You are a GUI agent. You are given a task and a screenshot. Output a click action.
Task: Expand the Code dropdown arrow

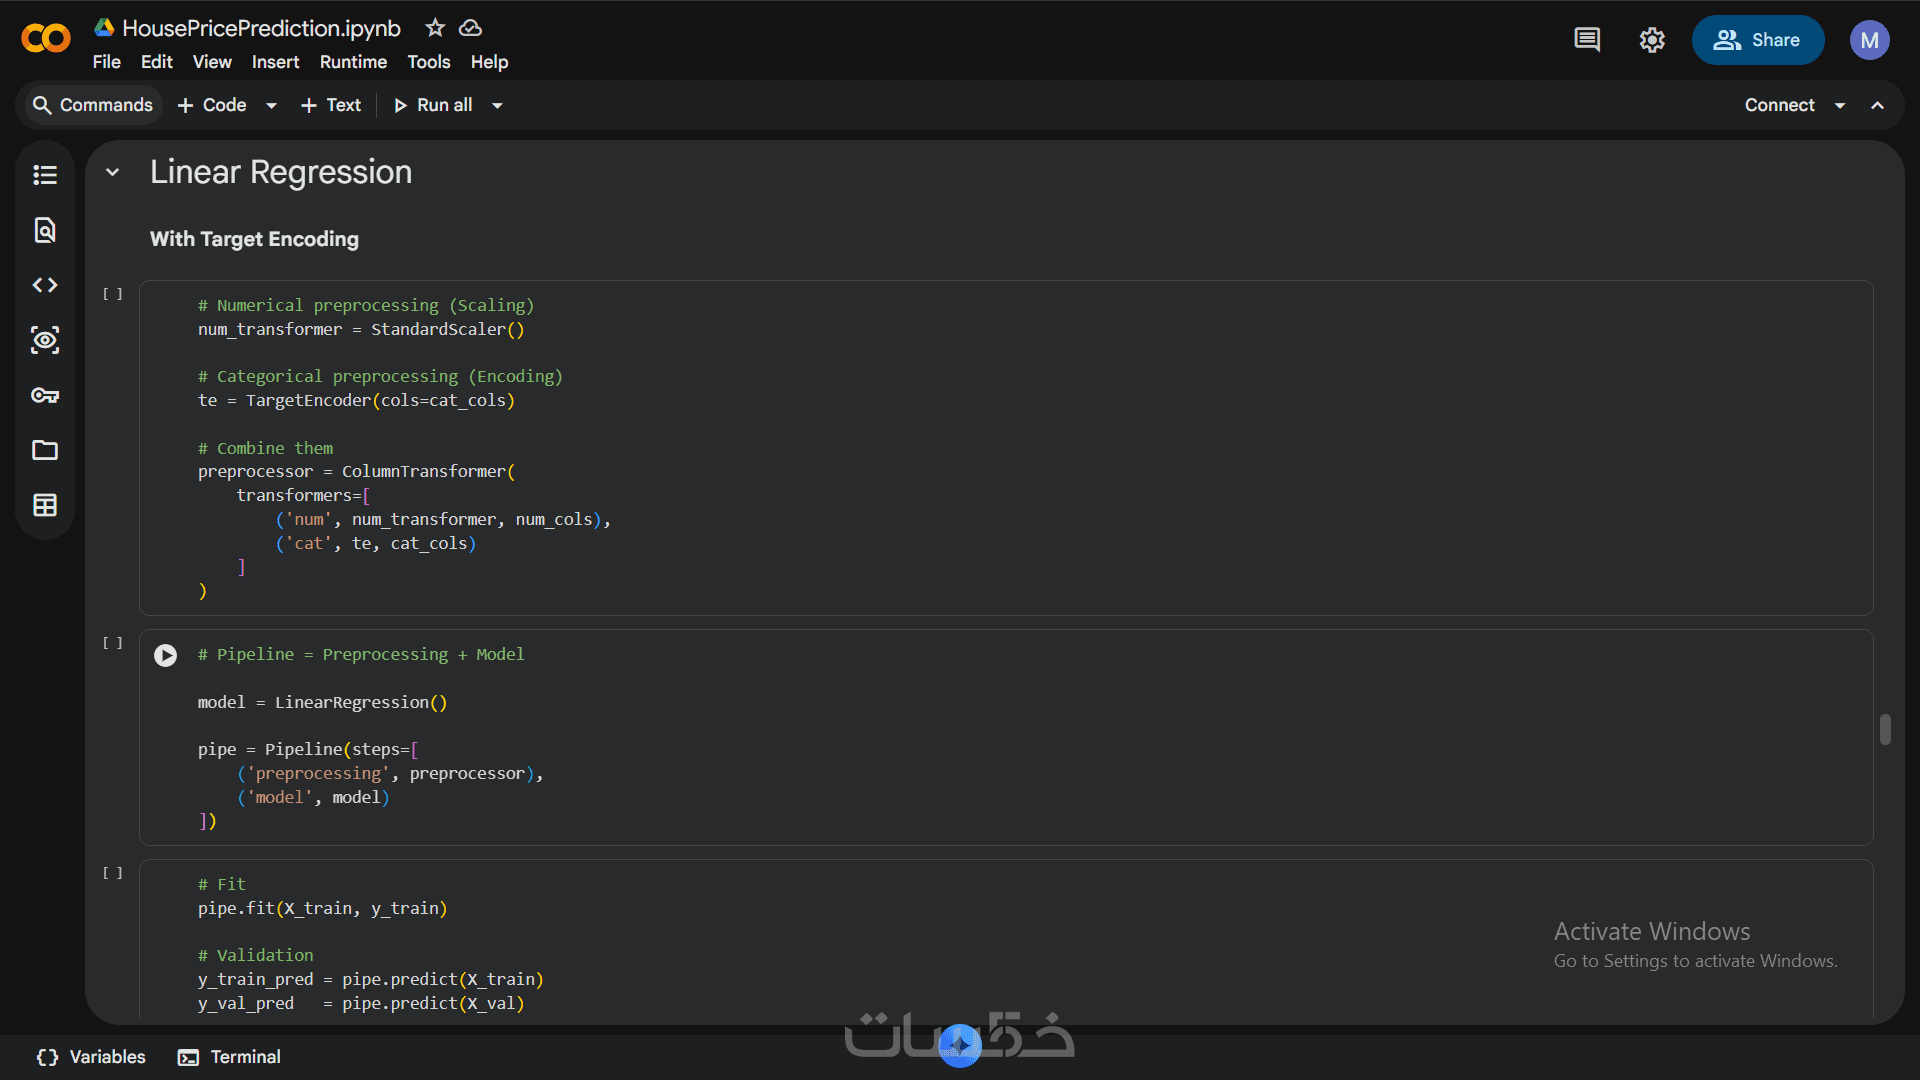coord(271,105)
